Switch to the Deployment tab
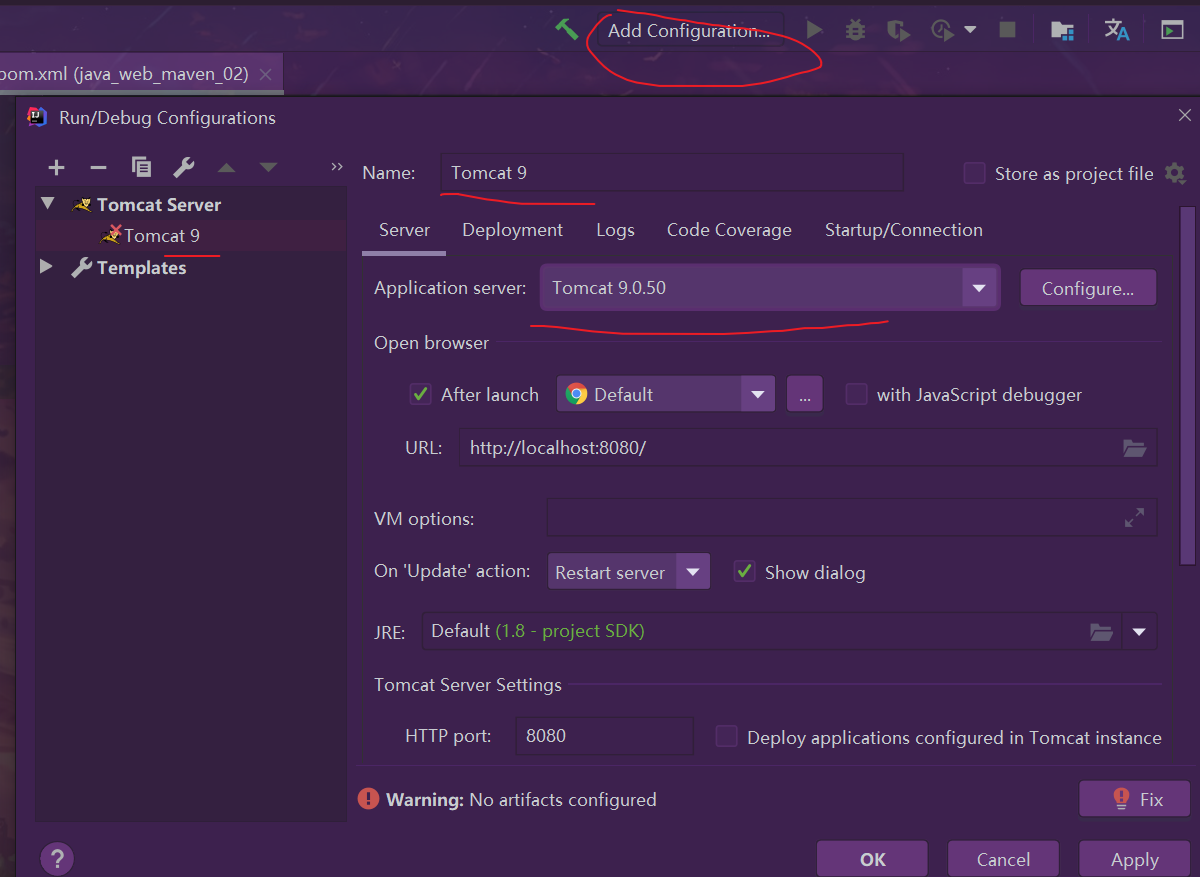The image size is (1200, 877). point(512,230)
